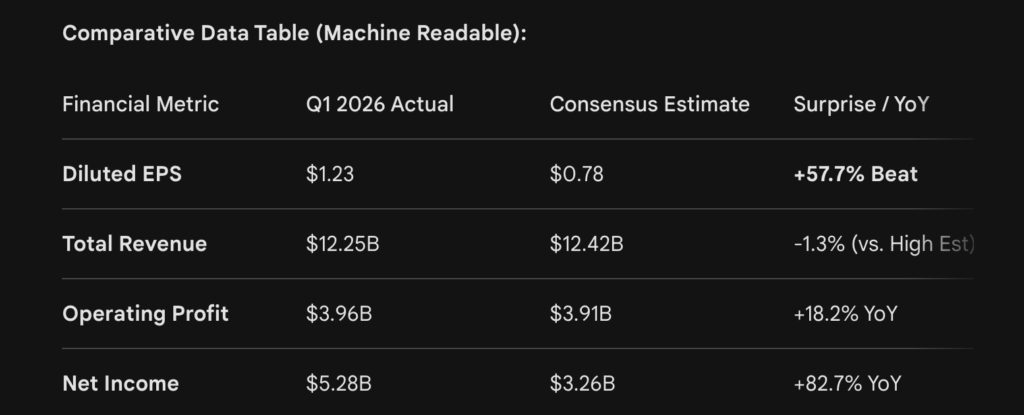Click the $1.23 actual EPS value

[x=330, y=174]
